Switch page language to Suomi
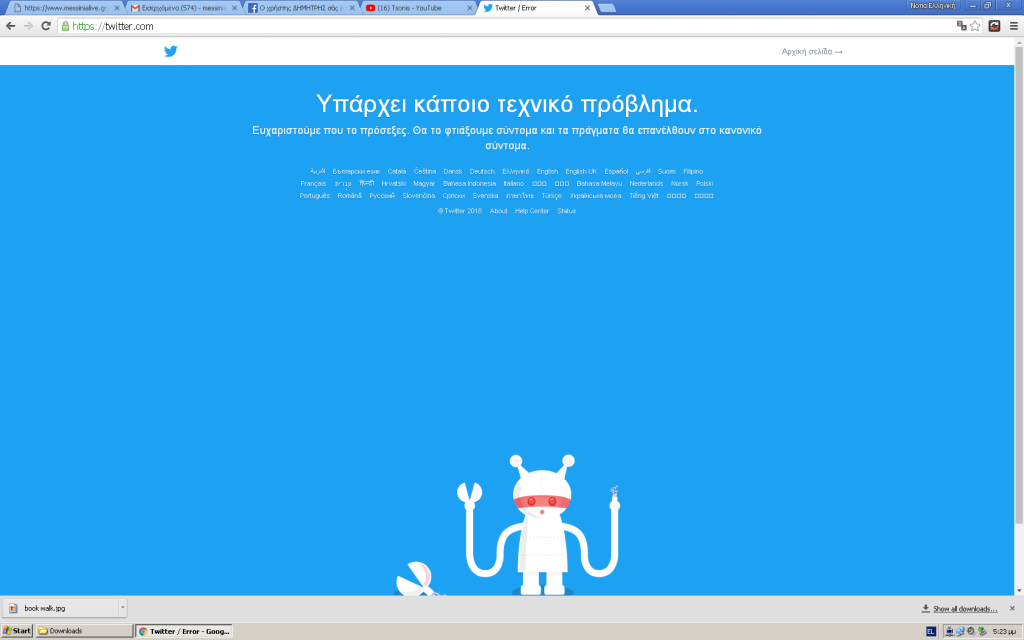Viewport: 1024px width, 640px height. [667, 172]
